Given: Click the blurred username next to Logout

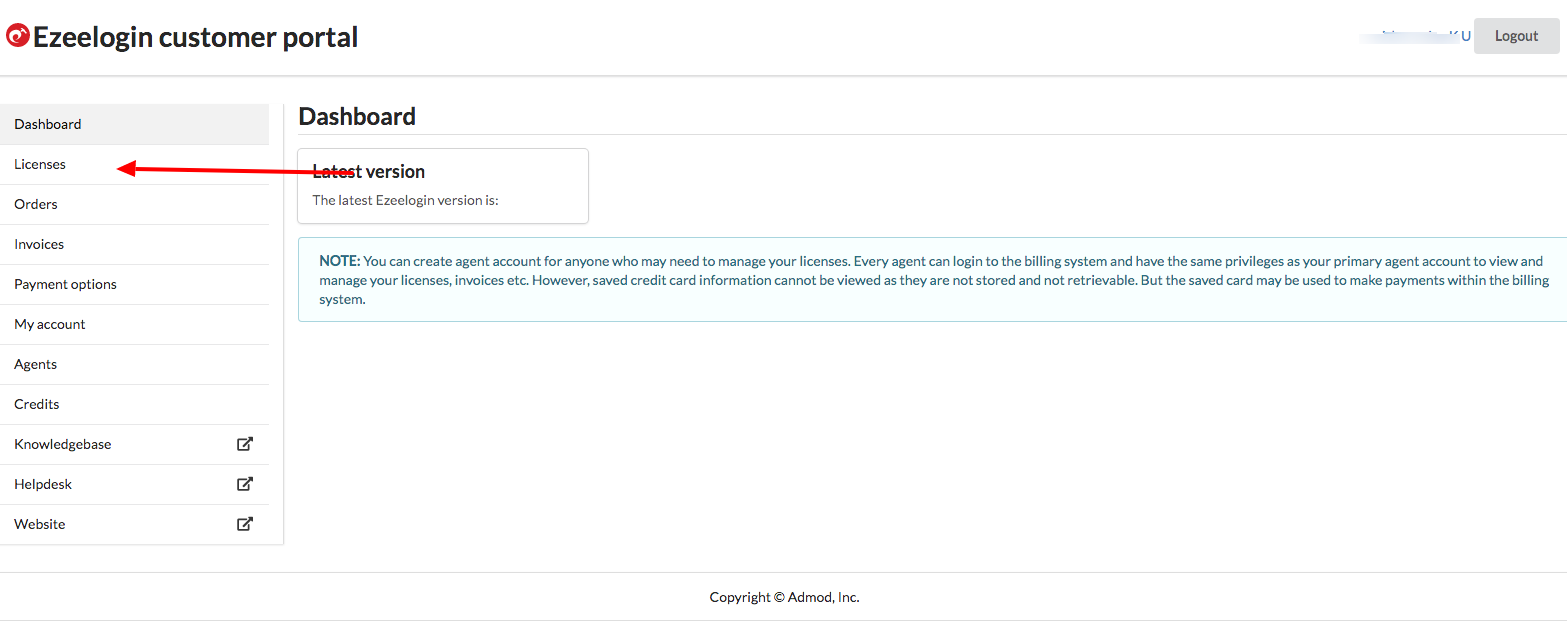Looking at the screenshot, I should pyautogui.click(x=1415, y=36).
